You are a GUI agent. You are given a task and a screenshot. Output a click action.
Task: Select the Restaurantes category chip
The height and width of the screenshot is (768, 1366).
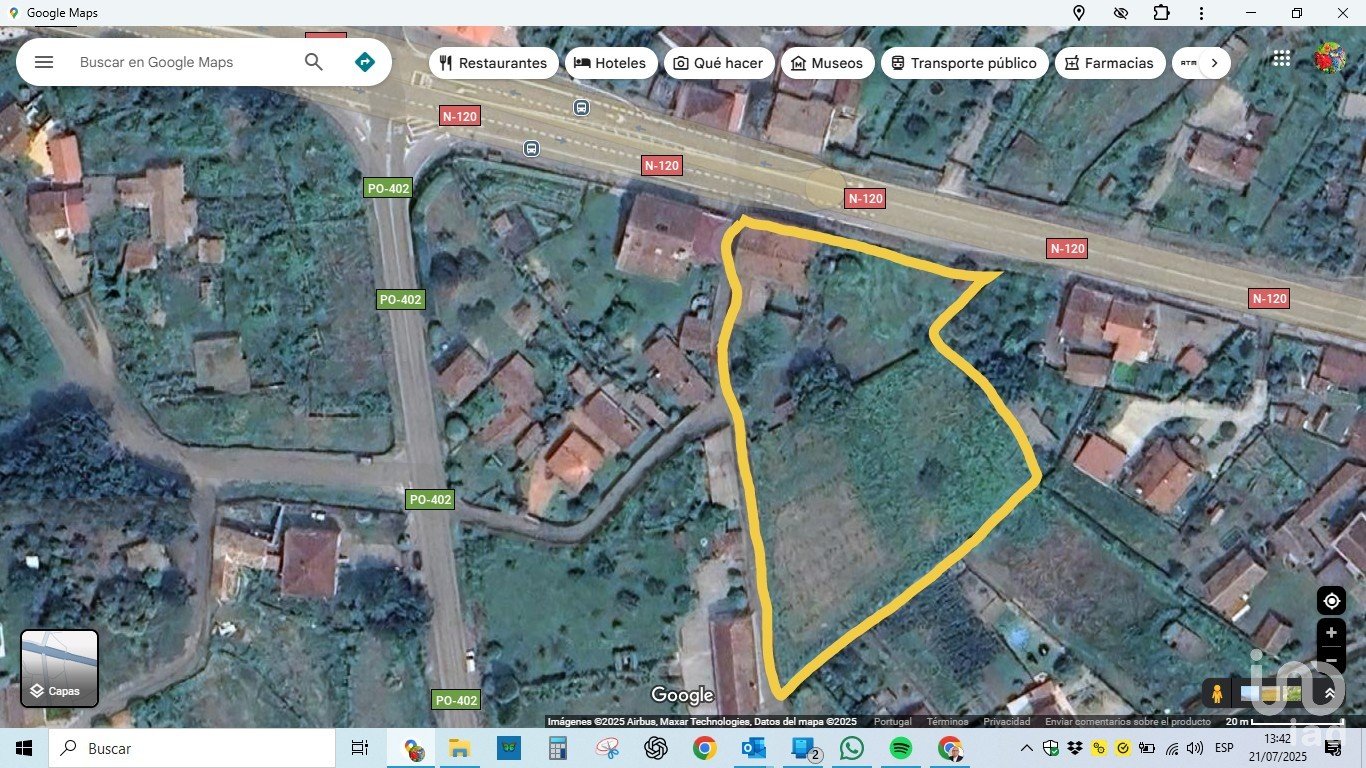point(494,63)
